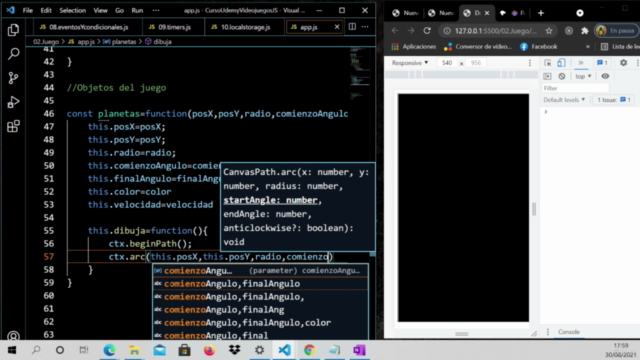Clear the console with the ban icon
Image resolution: width=640 pixels, height=360 pixels.
[x=562, y=76]
